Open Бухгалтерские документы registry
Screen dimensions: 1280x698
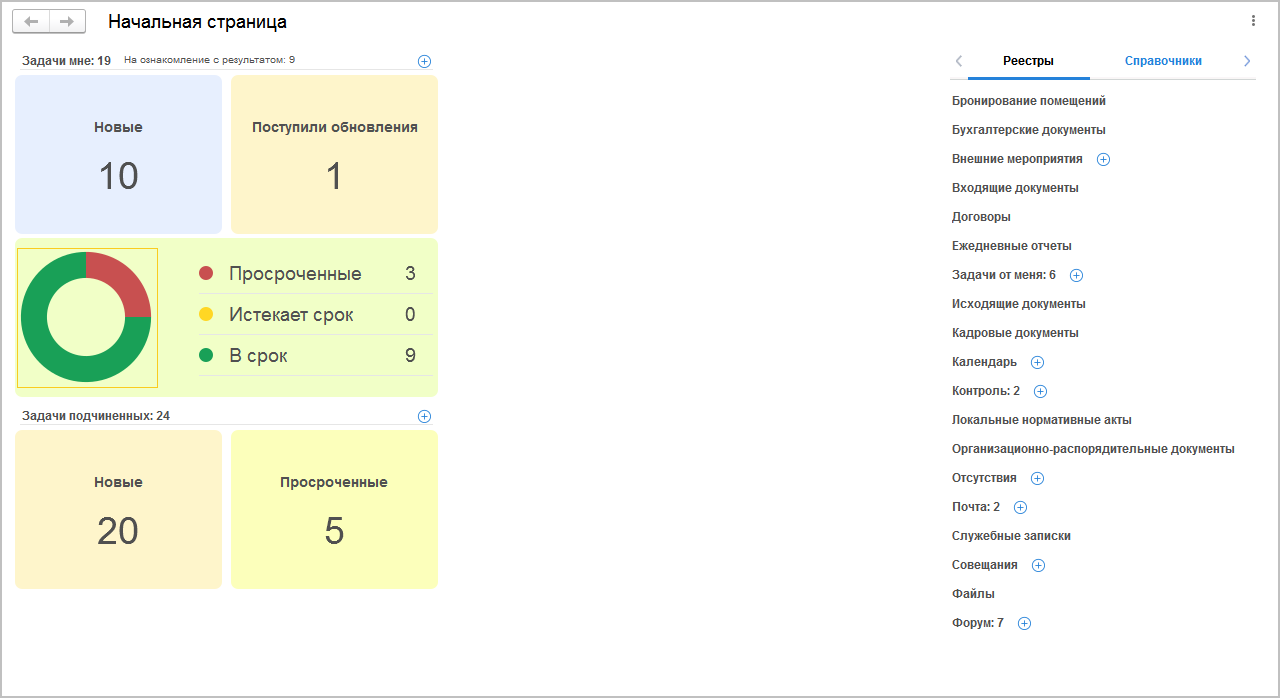coord(1029,130)
